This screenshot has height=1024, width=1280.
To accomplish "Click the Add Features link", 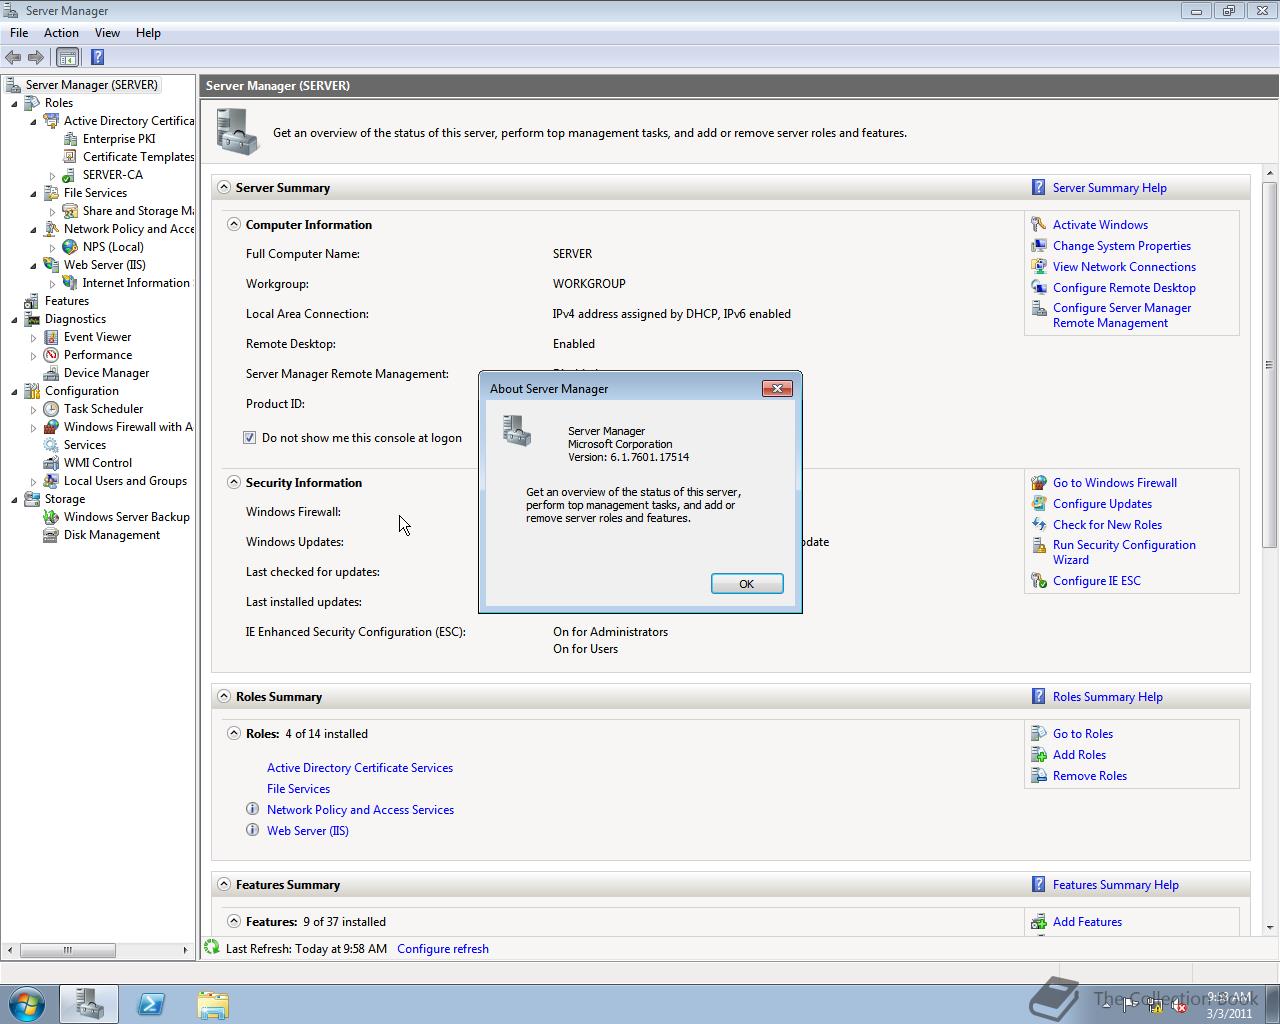I will tap(1087, 922).
